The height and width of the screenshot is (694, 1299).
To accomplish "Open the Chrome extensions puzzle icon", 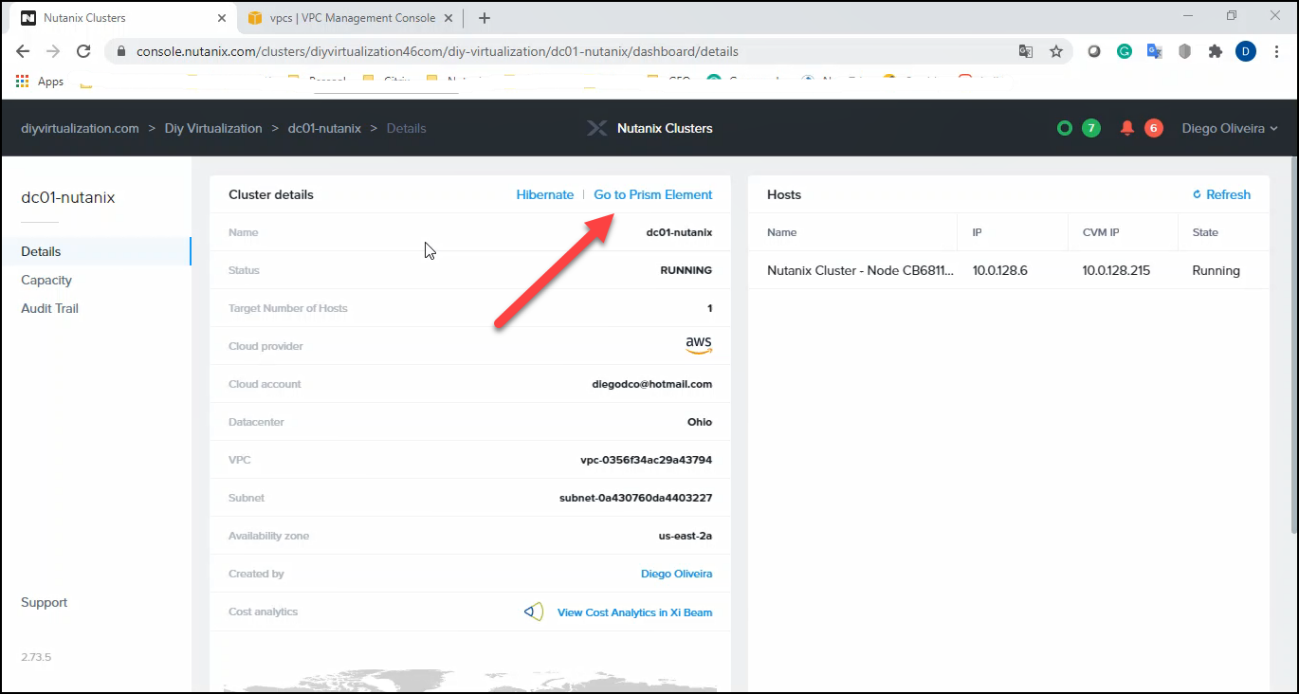I will click(1215, 51).
